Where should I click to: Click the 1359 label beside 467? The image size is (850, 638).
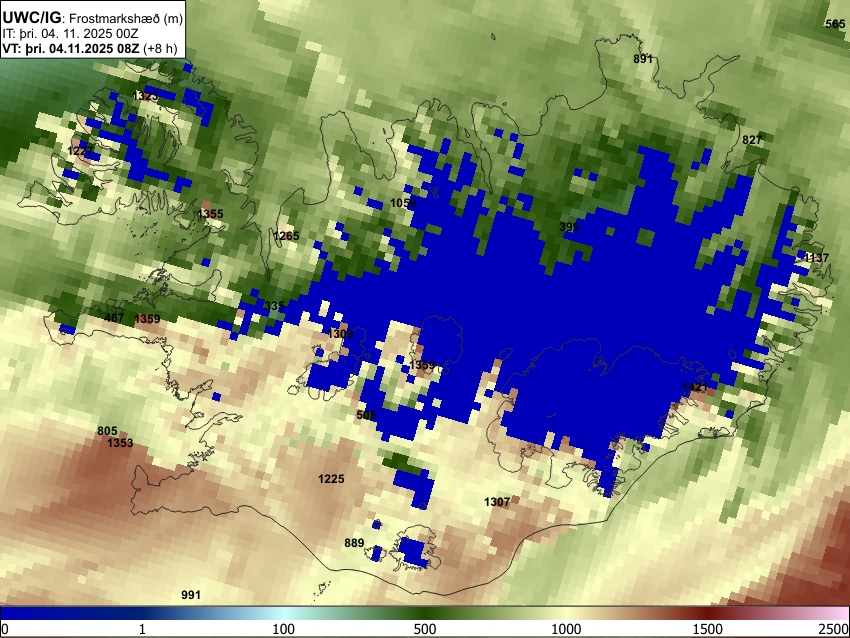[147, 319]
